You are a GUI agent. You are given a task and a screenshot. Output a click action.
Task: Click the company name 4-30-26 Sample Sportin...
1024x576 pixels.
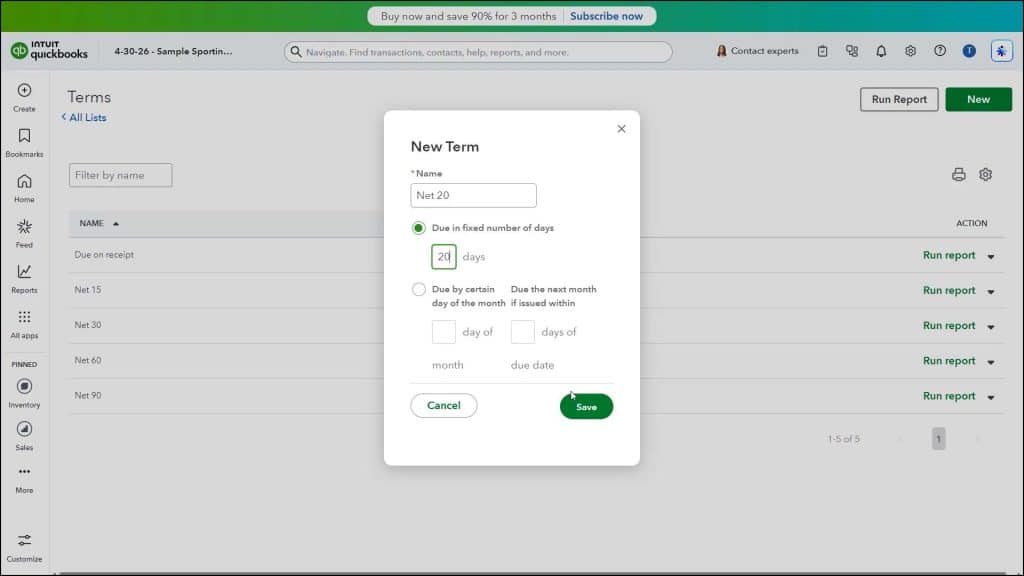(173, 51)
